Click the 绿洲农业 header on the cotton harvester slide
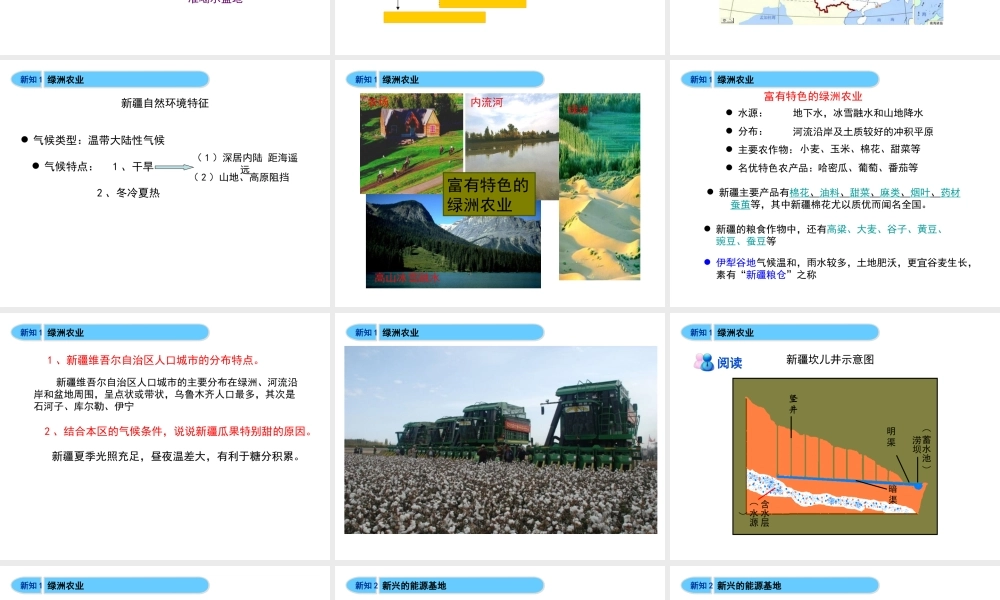1000x600 pixels. point(401,333)
